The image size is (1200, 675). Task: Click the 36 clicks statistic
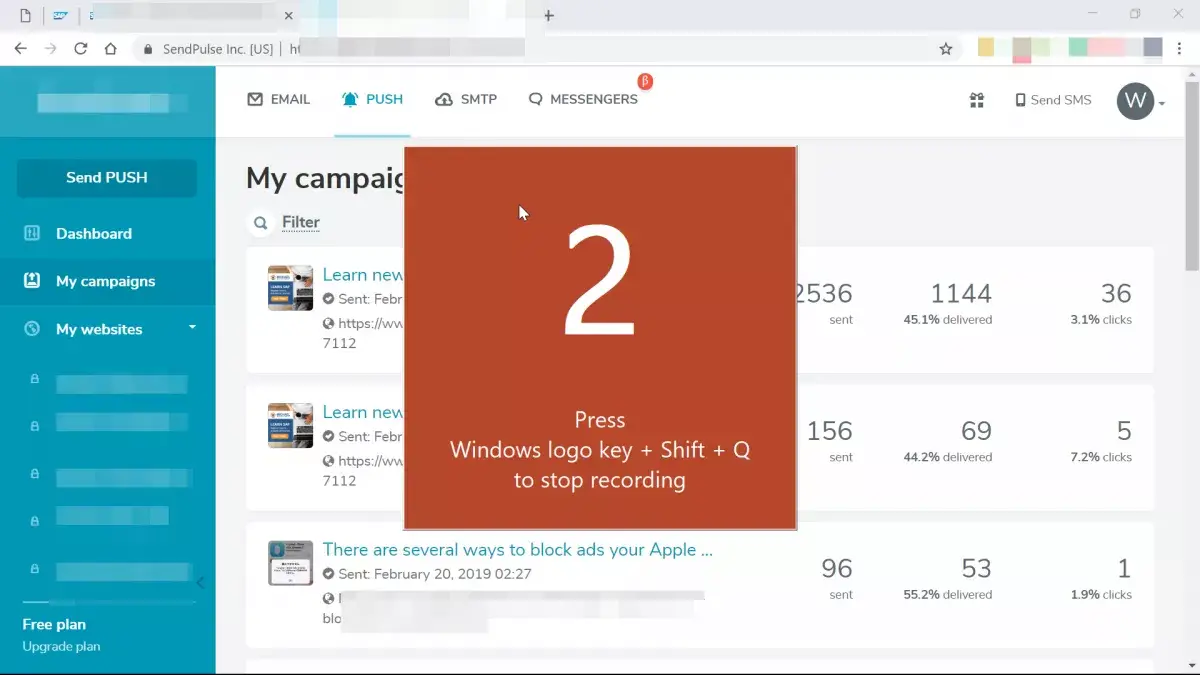tap(1116, 293)
